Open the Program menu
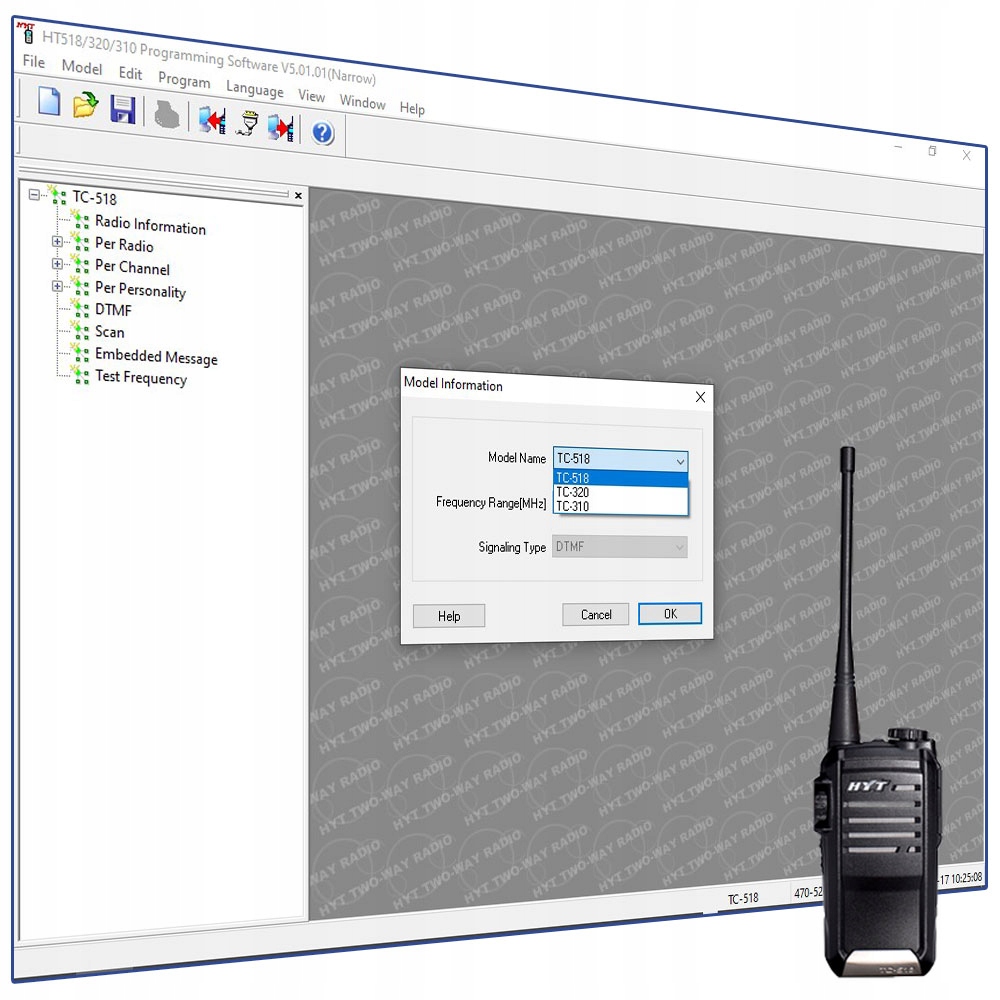Image resolution: width=1000 pixels, height=1000 pixels. 184,80
